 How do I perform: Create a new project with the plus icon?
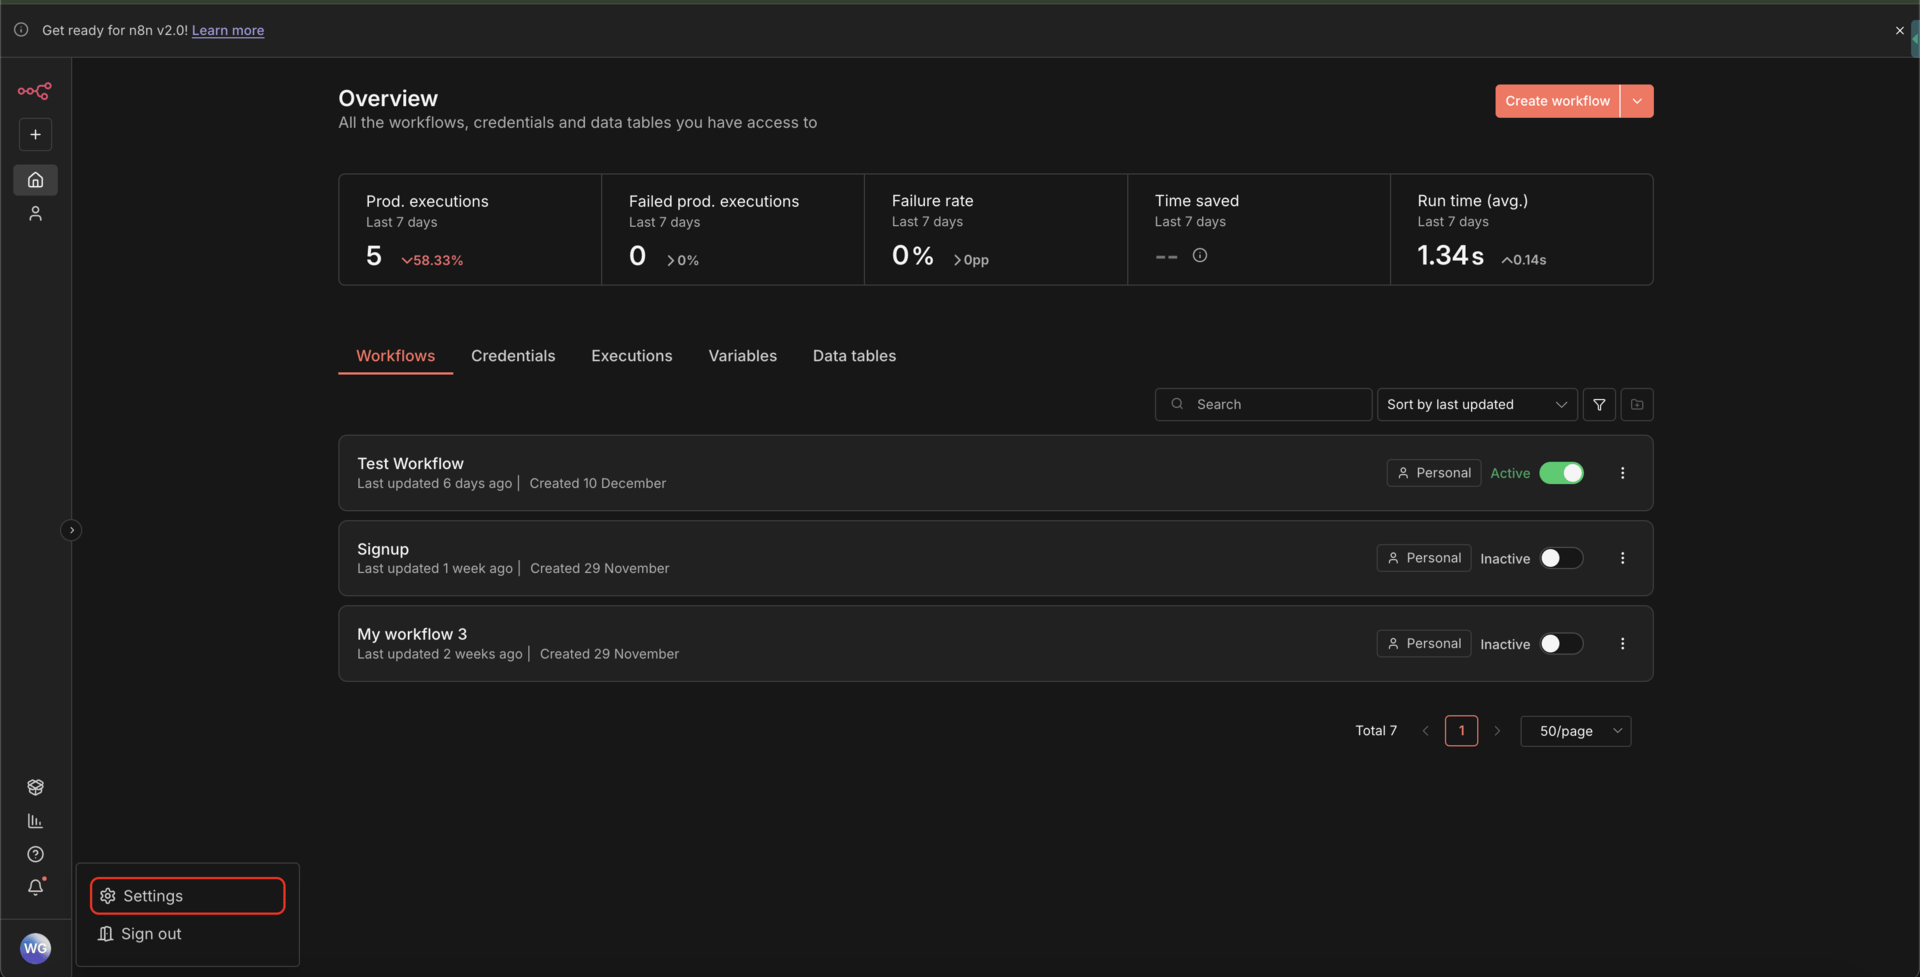click(x=35, y=134)
